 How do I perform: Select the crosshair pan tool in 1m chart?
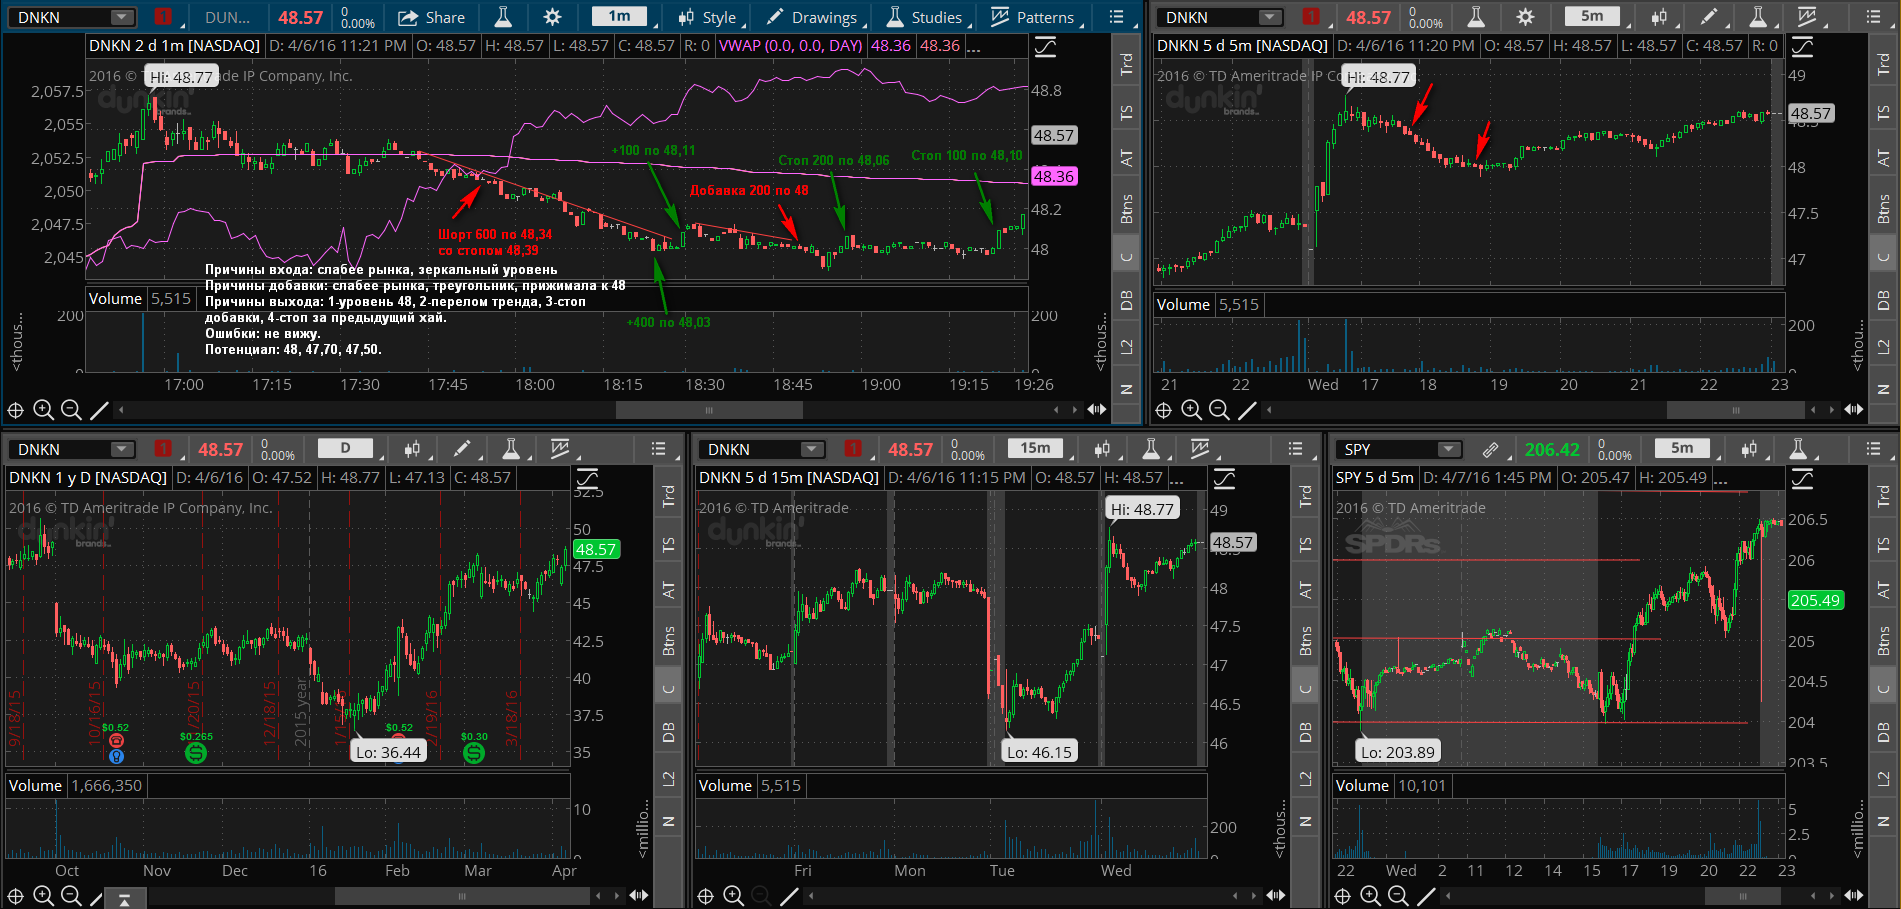(15, 409)
